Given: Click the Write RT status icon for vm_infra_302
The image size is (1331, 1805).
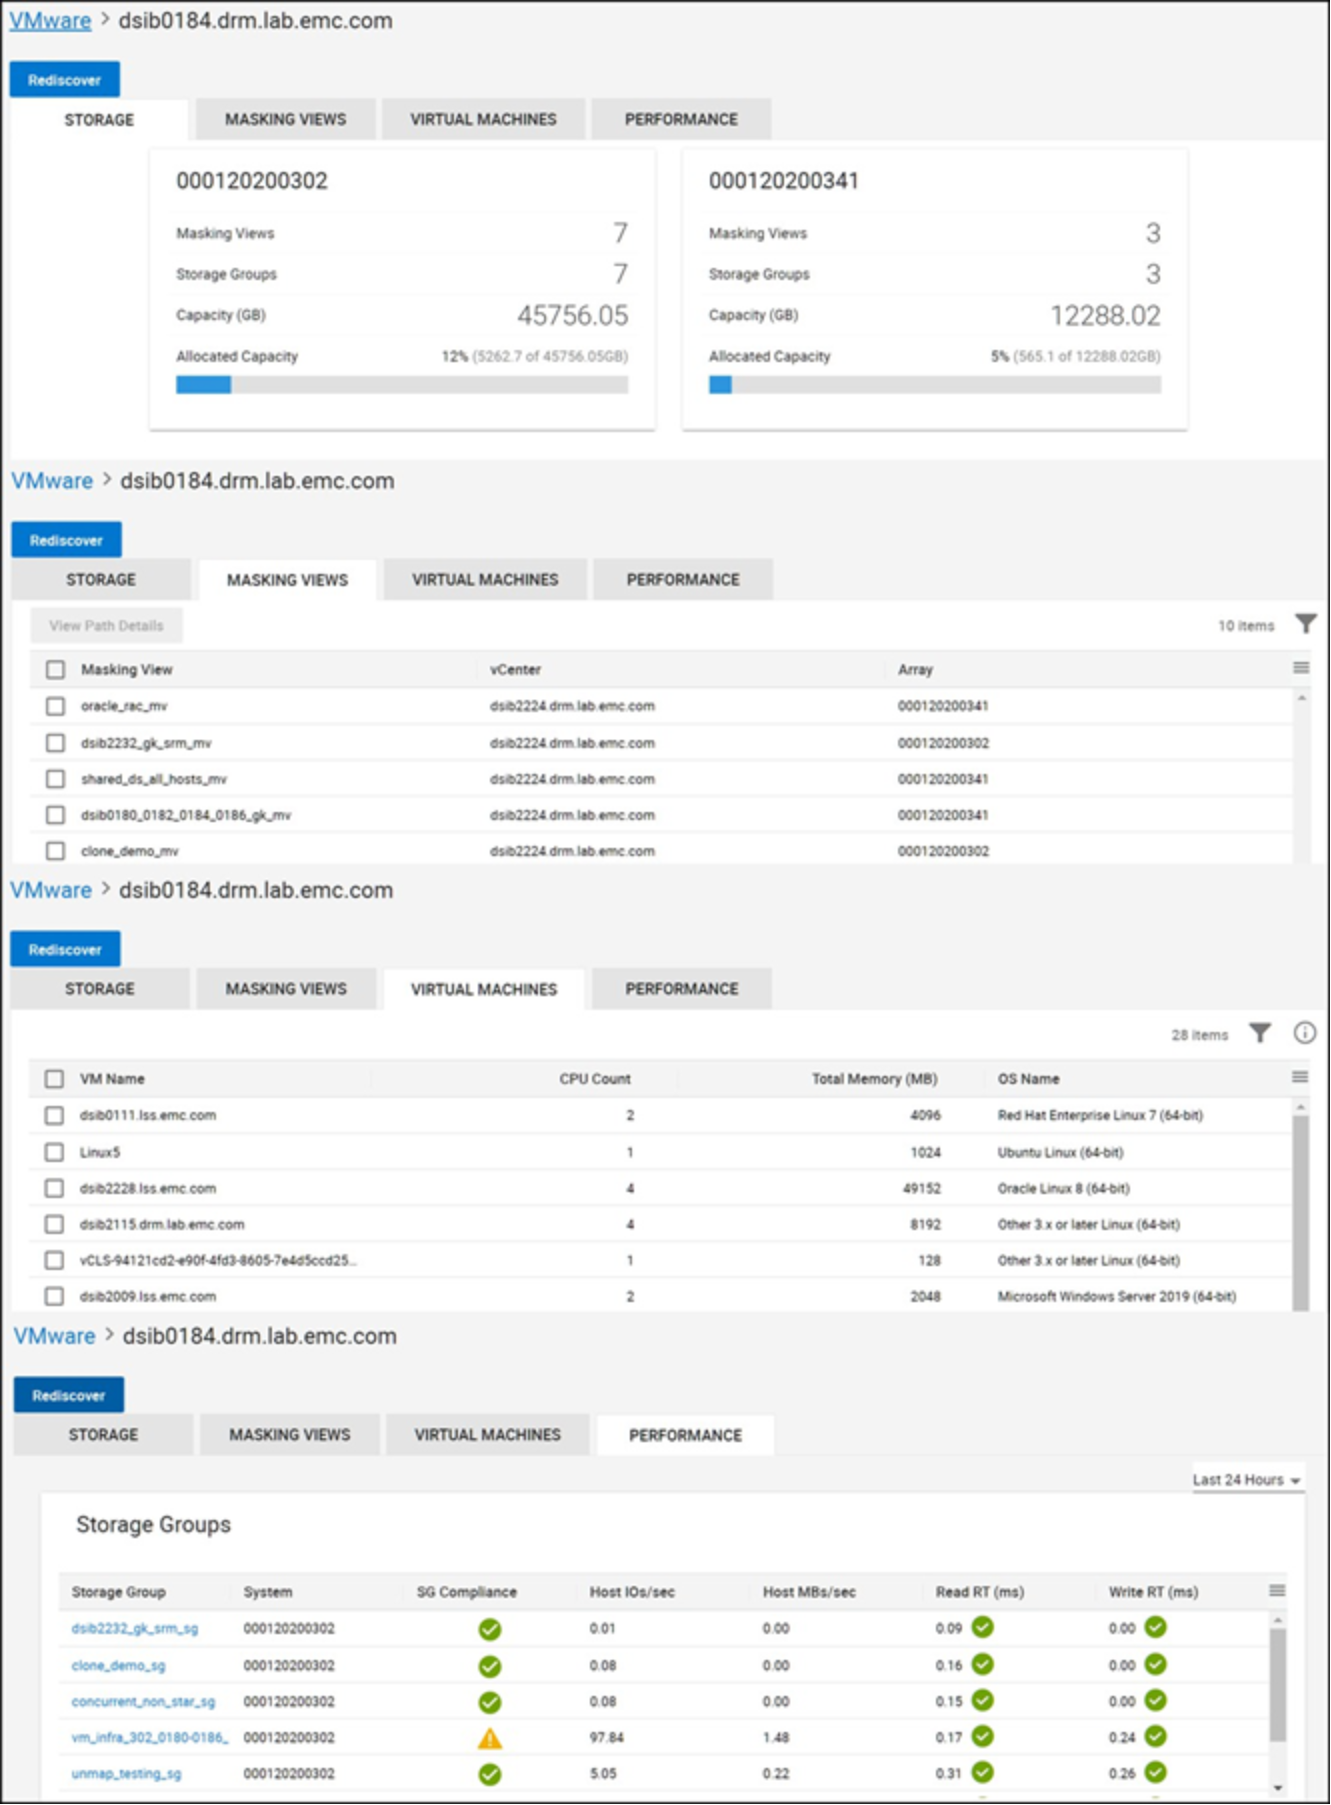Looking at the screenshot, I should coord(1156,1736).
